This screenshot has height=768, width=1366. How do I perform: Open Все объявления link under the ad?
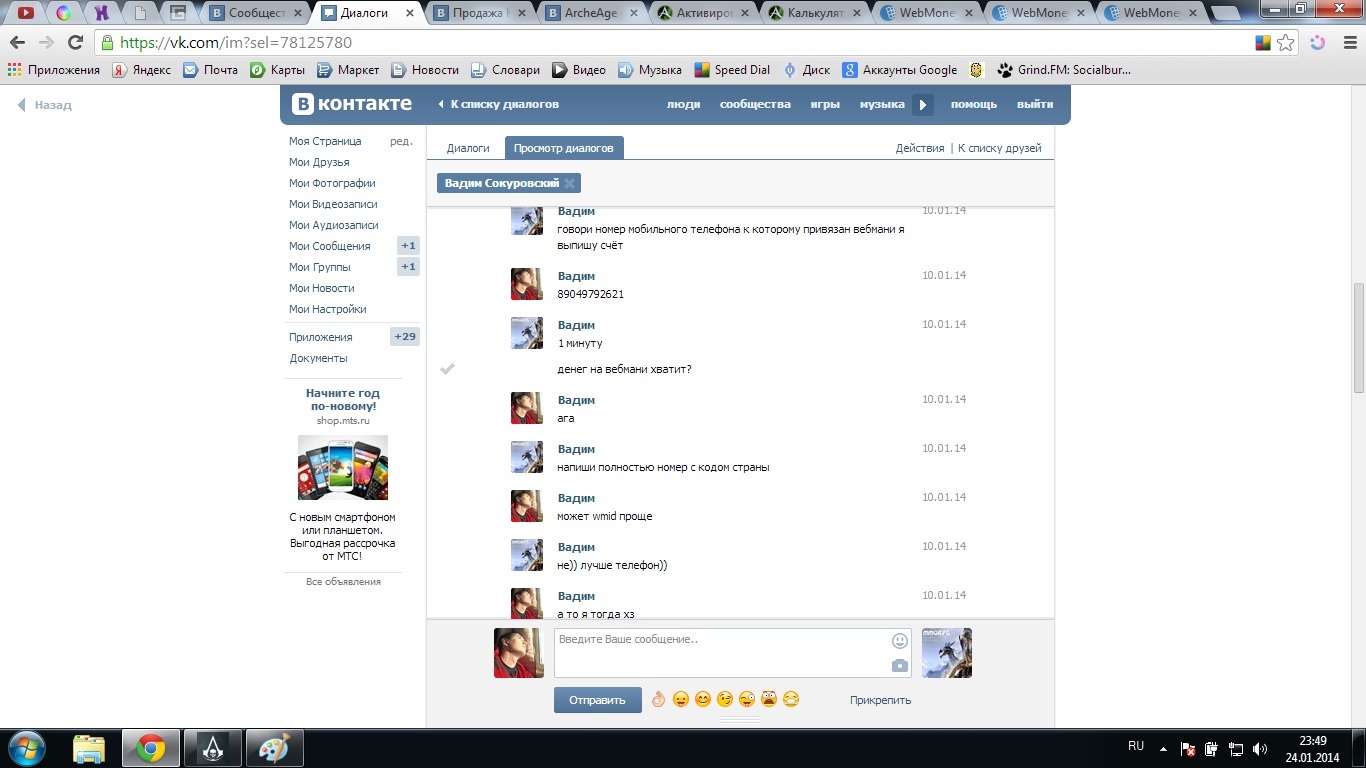(x=343, y=581)
